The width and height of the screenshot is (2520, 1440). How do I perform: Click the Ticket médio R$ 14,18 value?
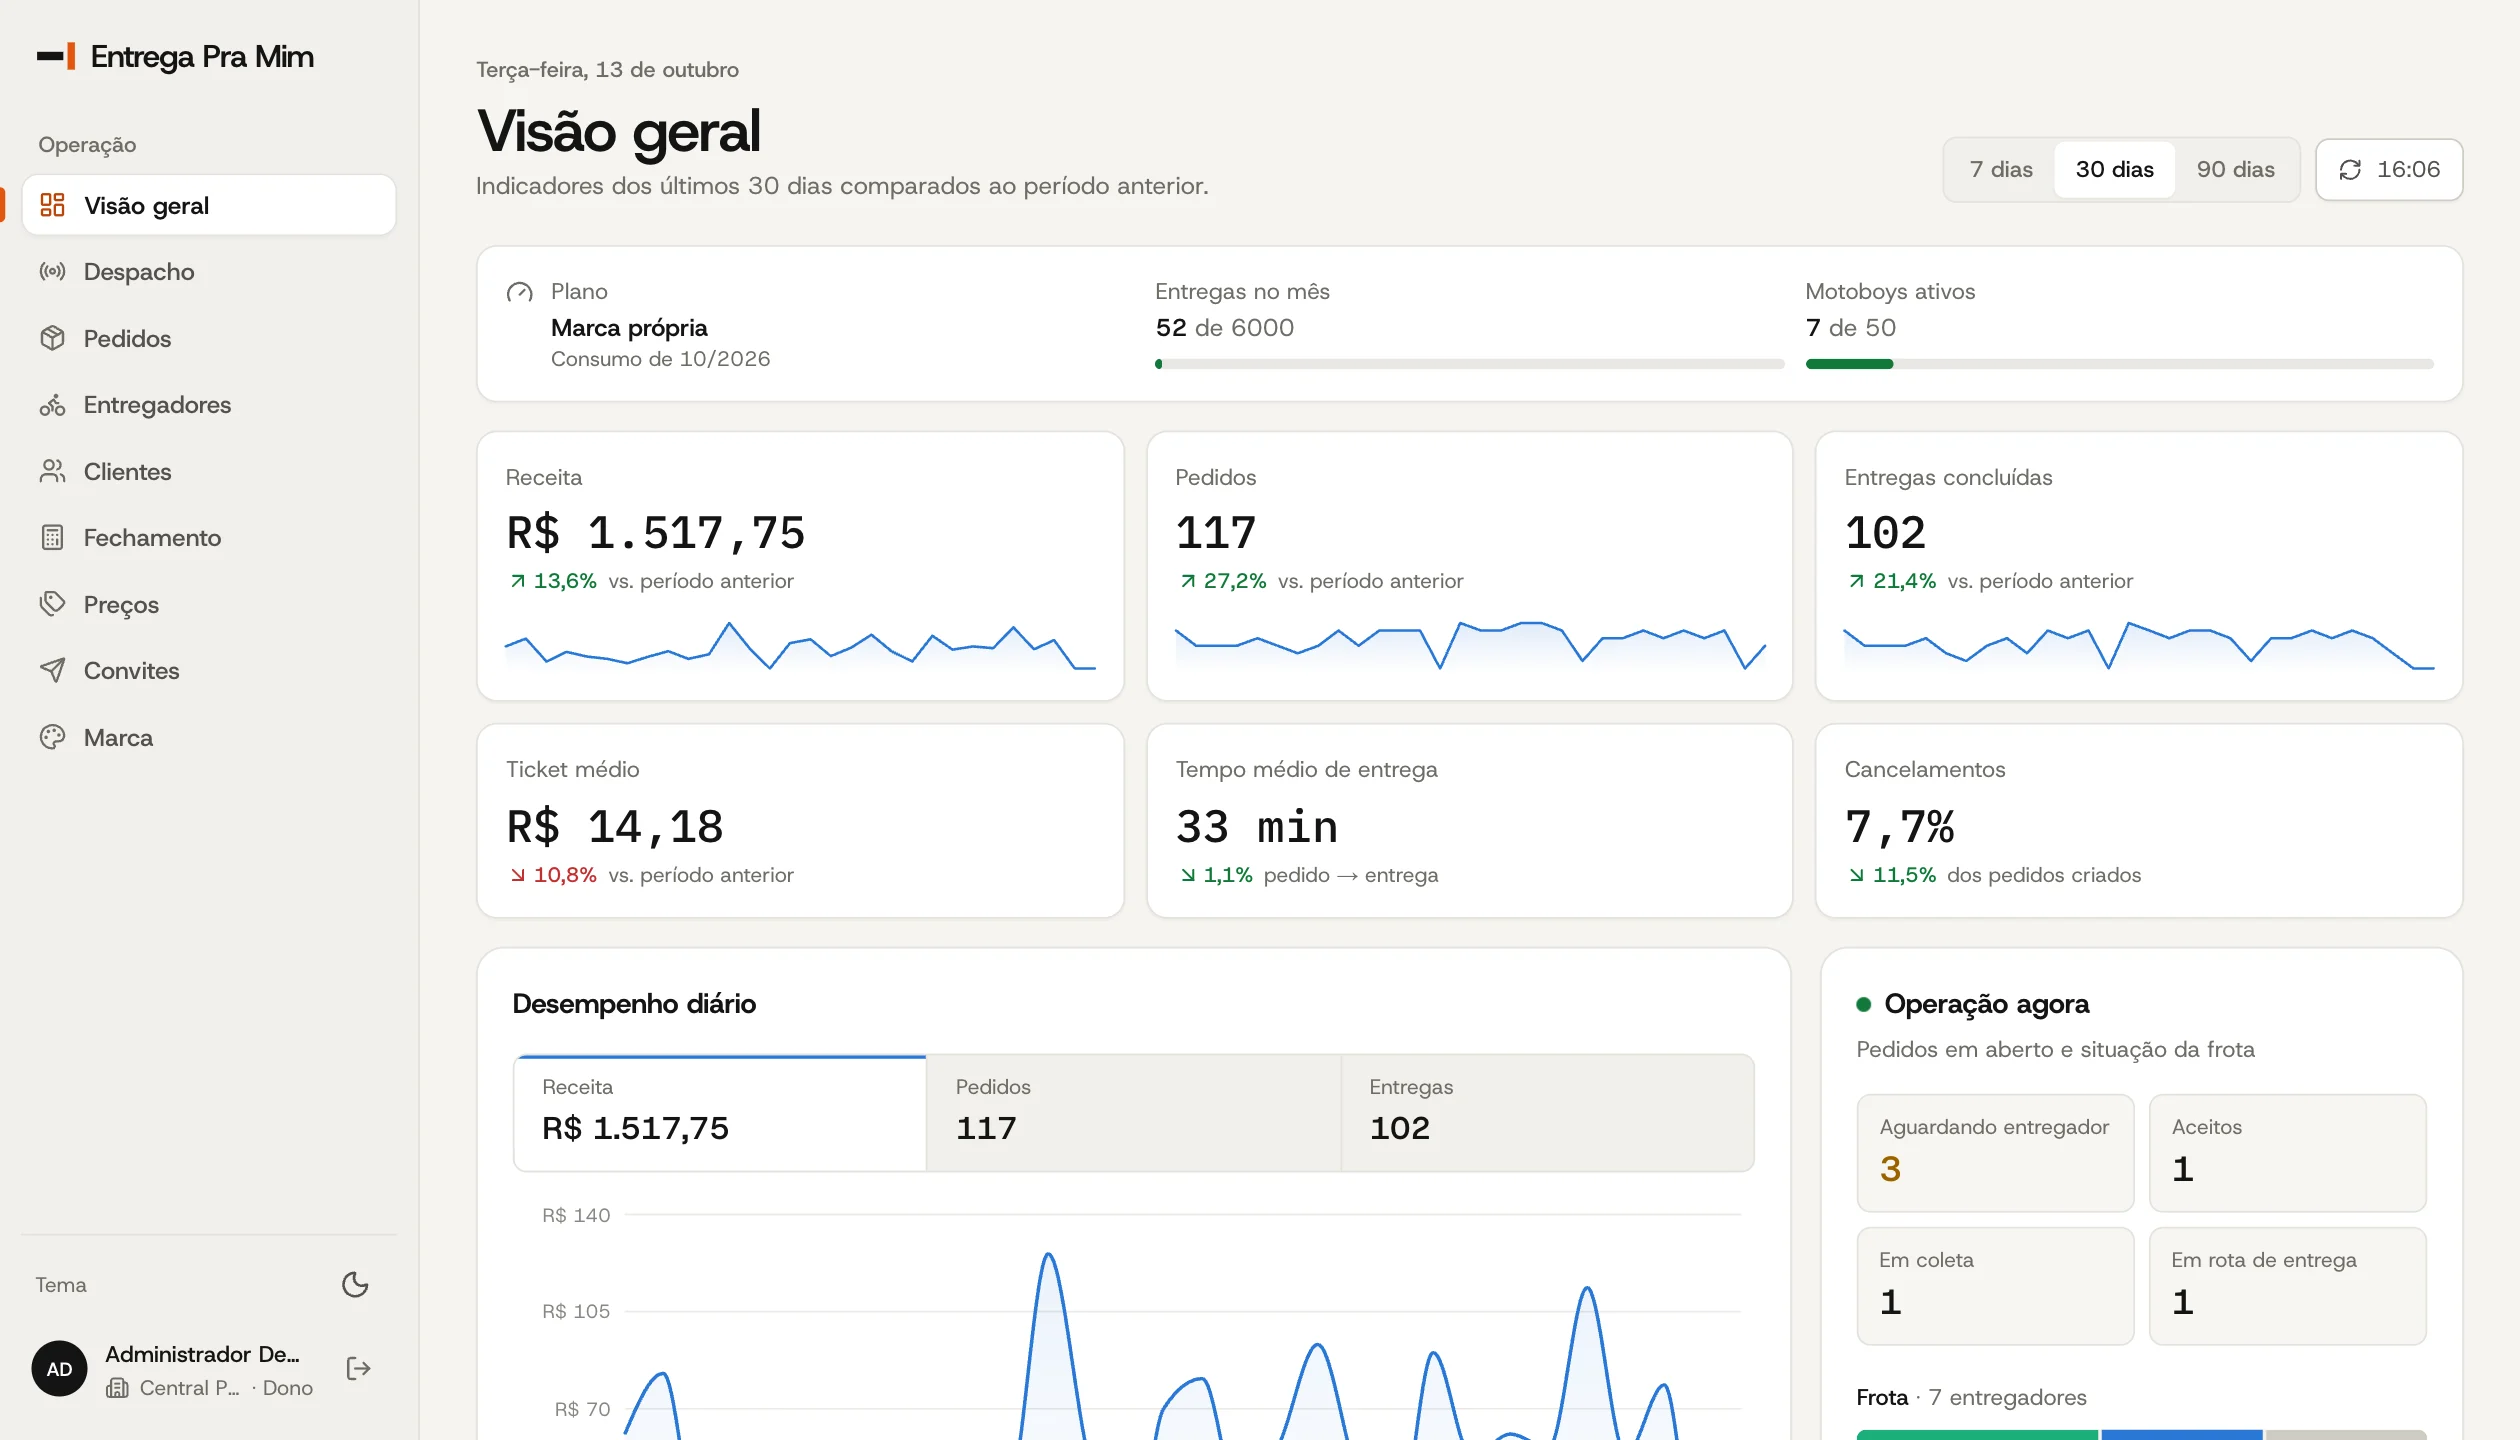614,827
